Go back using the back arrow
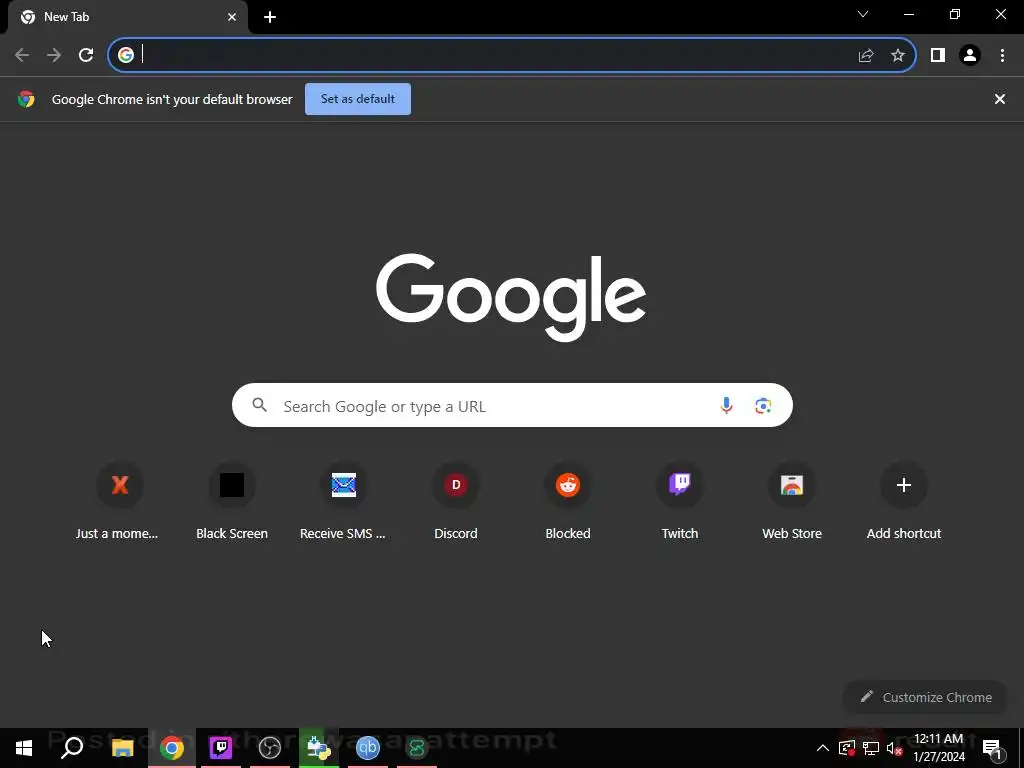 [x=22, y=55]
